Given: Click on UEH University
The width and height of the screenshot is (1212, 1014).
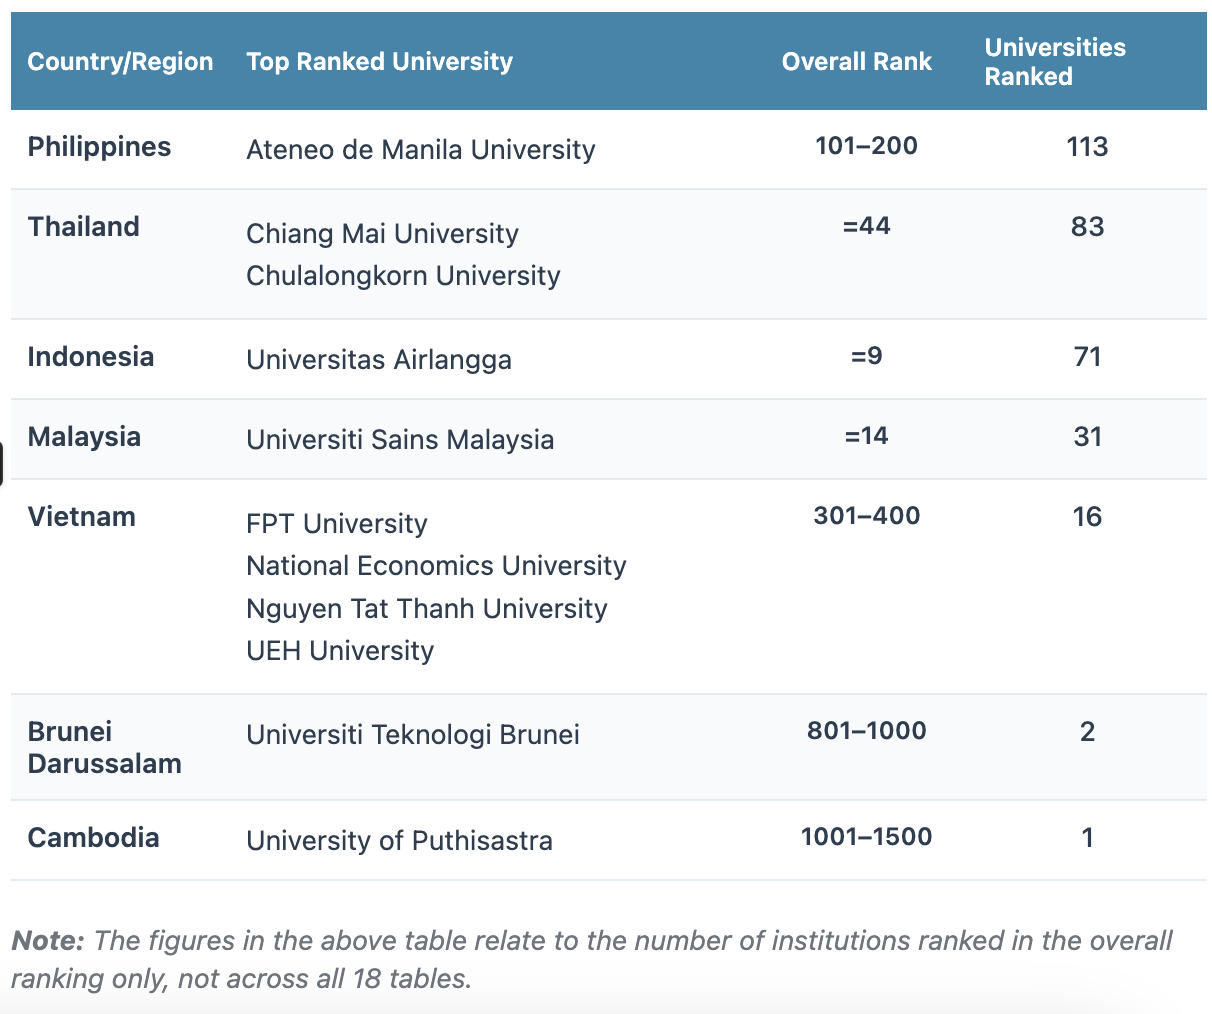Looking at the screenshot, I should pos(340,651).
